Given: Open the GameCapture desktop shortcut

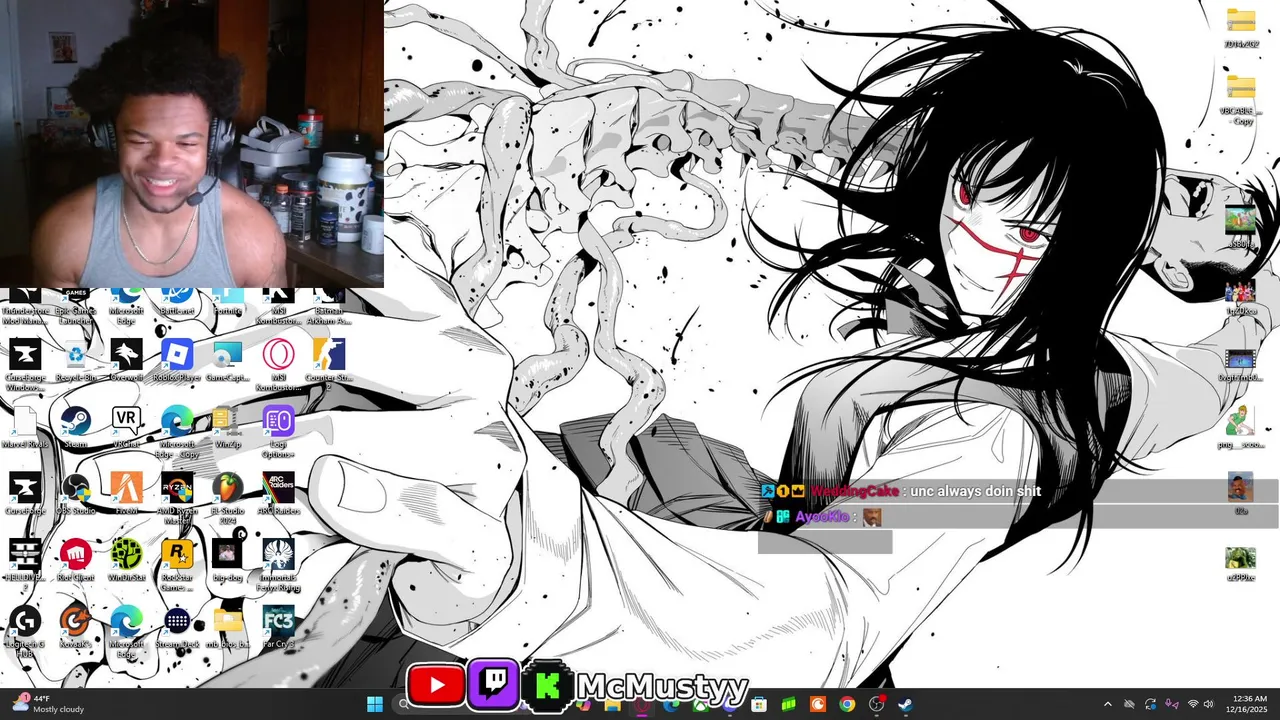Looking at the screenshot, I should click(228, 361).
